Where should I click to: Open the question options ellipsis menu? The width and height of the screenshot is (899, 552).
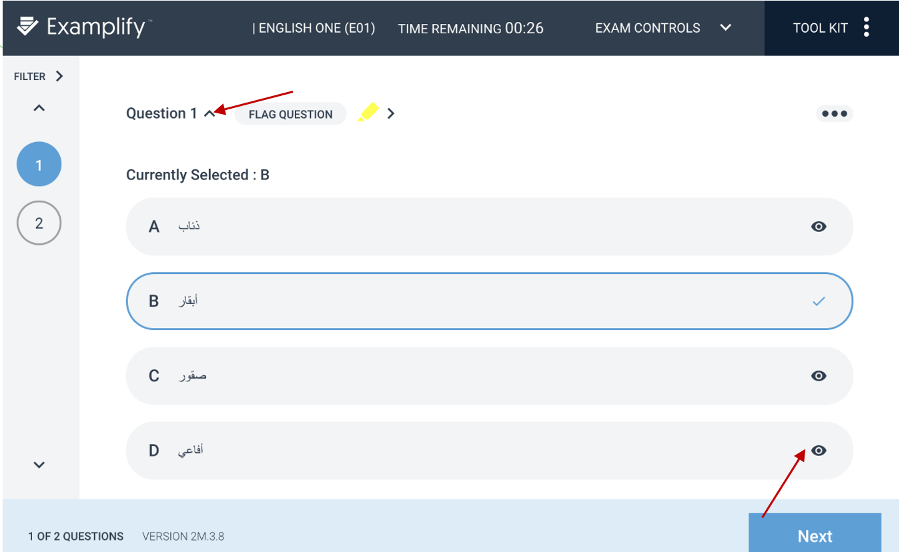point(834,113)
